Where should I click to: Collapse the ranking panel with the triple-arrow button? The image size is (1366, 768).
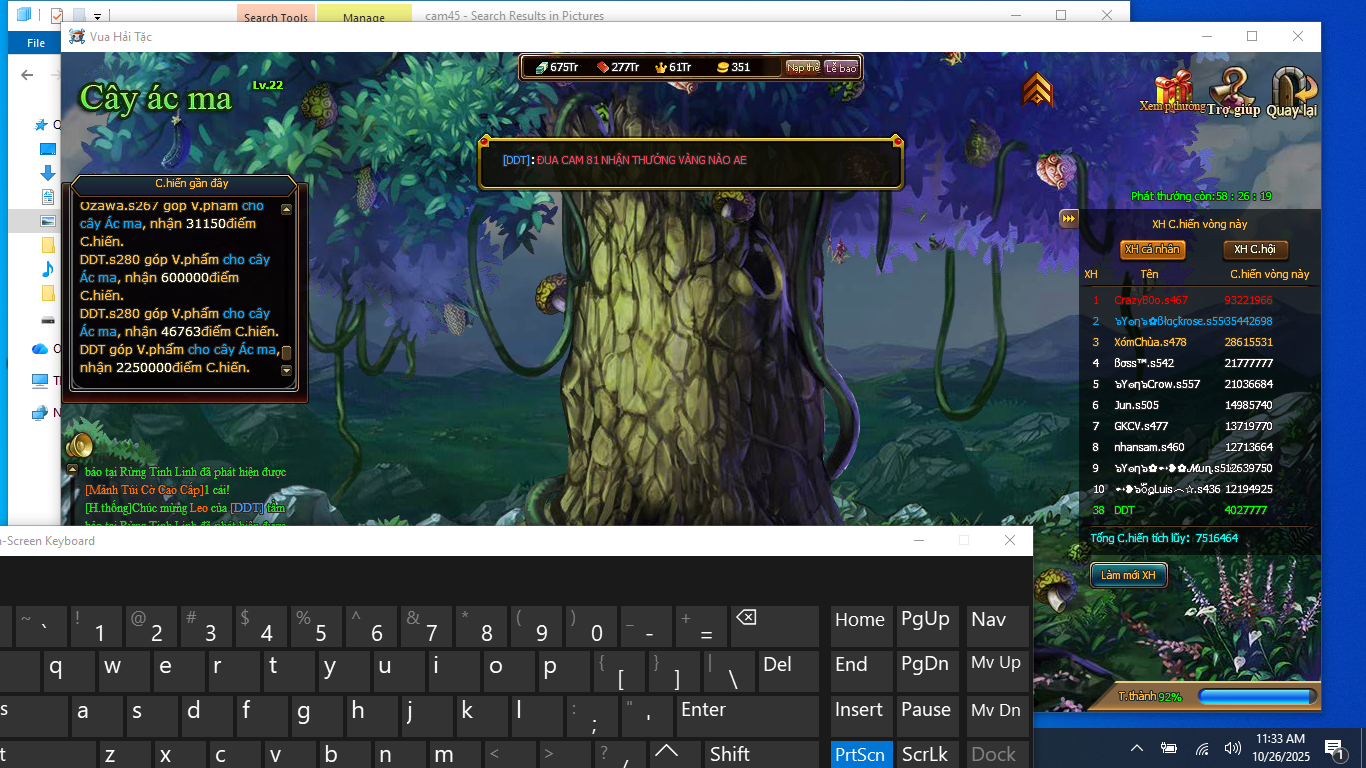[1069, 219]
